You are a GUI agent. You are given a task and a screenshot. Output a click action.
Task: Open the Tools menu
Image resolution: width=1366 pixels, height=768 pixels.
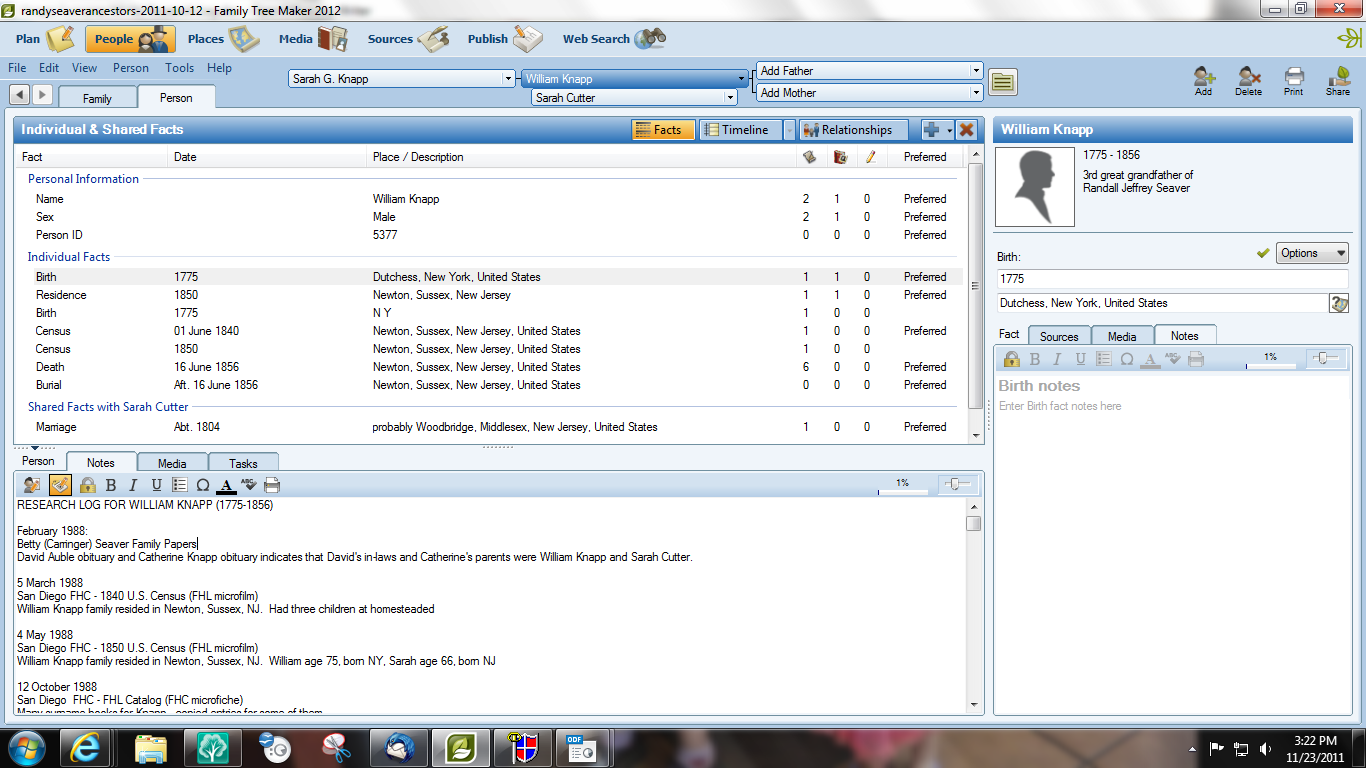pos(180,68)
